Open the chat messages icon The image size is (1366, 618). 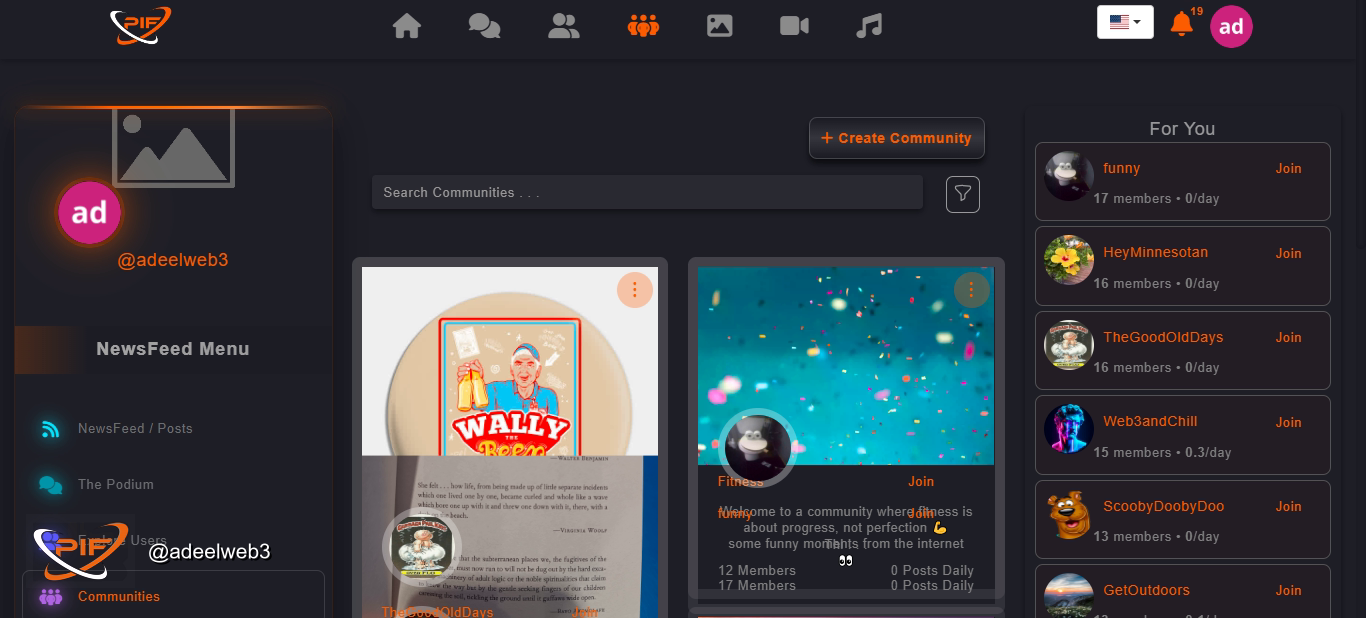tap(485, 26)
